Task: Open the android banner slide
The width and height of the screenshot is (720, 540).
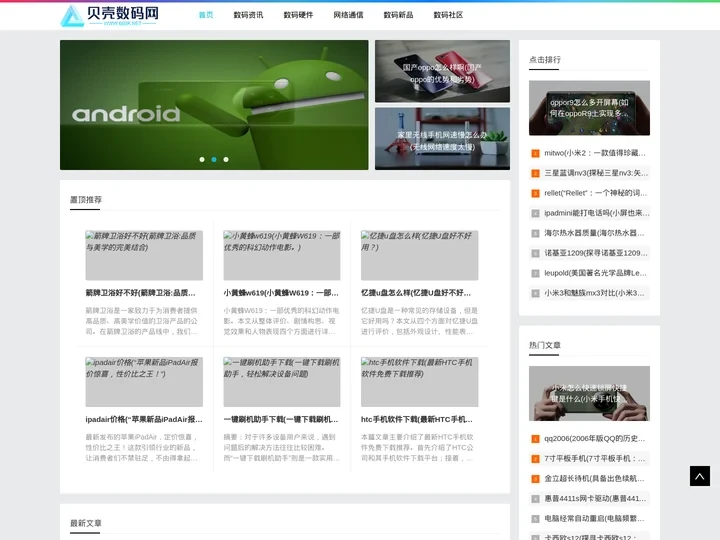Action: tap(214, 105)
